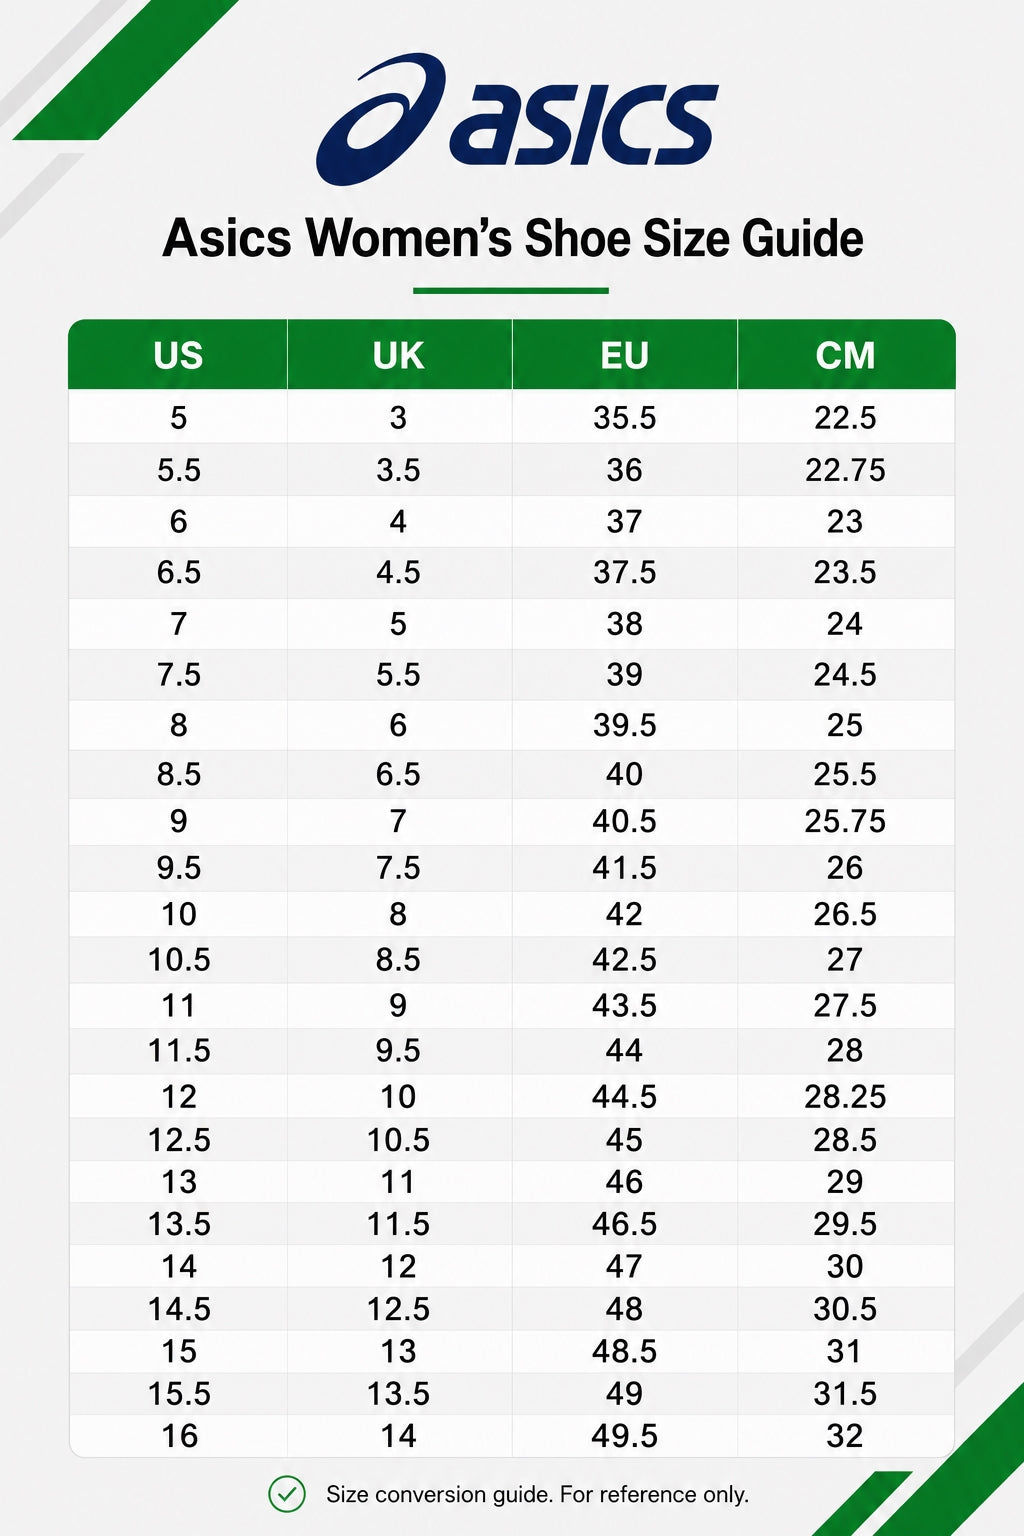The image size is (1024, 1536).
Task: Click the Asics swirl logo icon
Action: [x=381, y=118]
